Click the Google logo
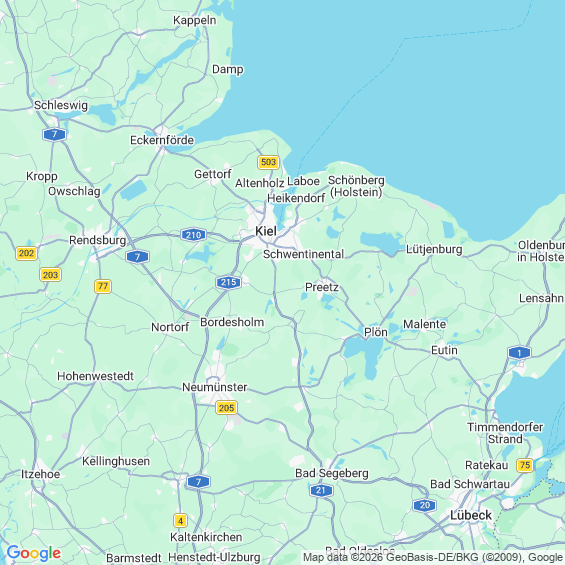 (34, 553)
